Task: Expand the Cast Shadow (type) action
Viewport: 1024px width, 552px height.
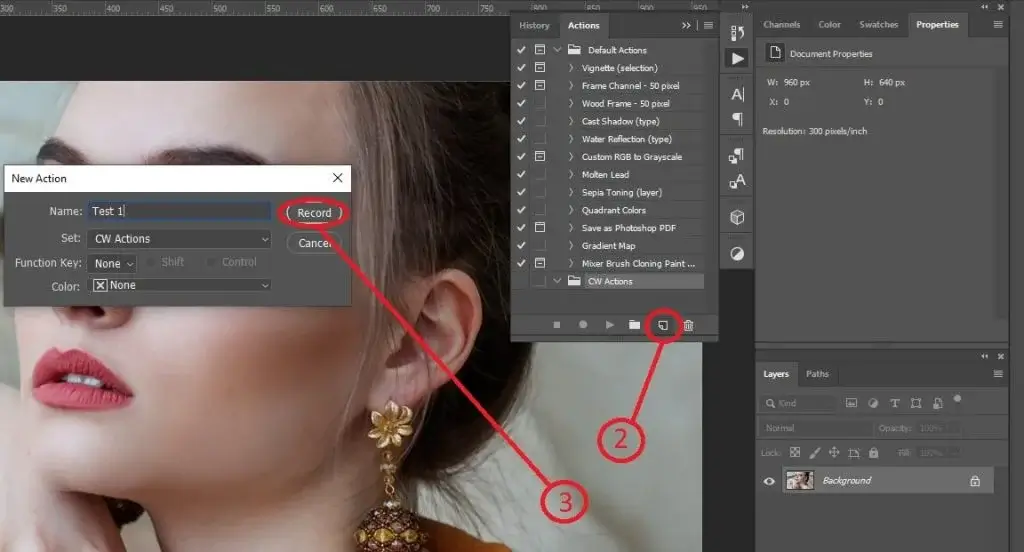Action: pos(571,121)
